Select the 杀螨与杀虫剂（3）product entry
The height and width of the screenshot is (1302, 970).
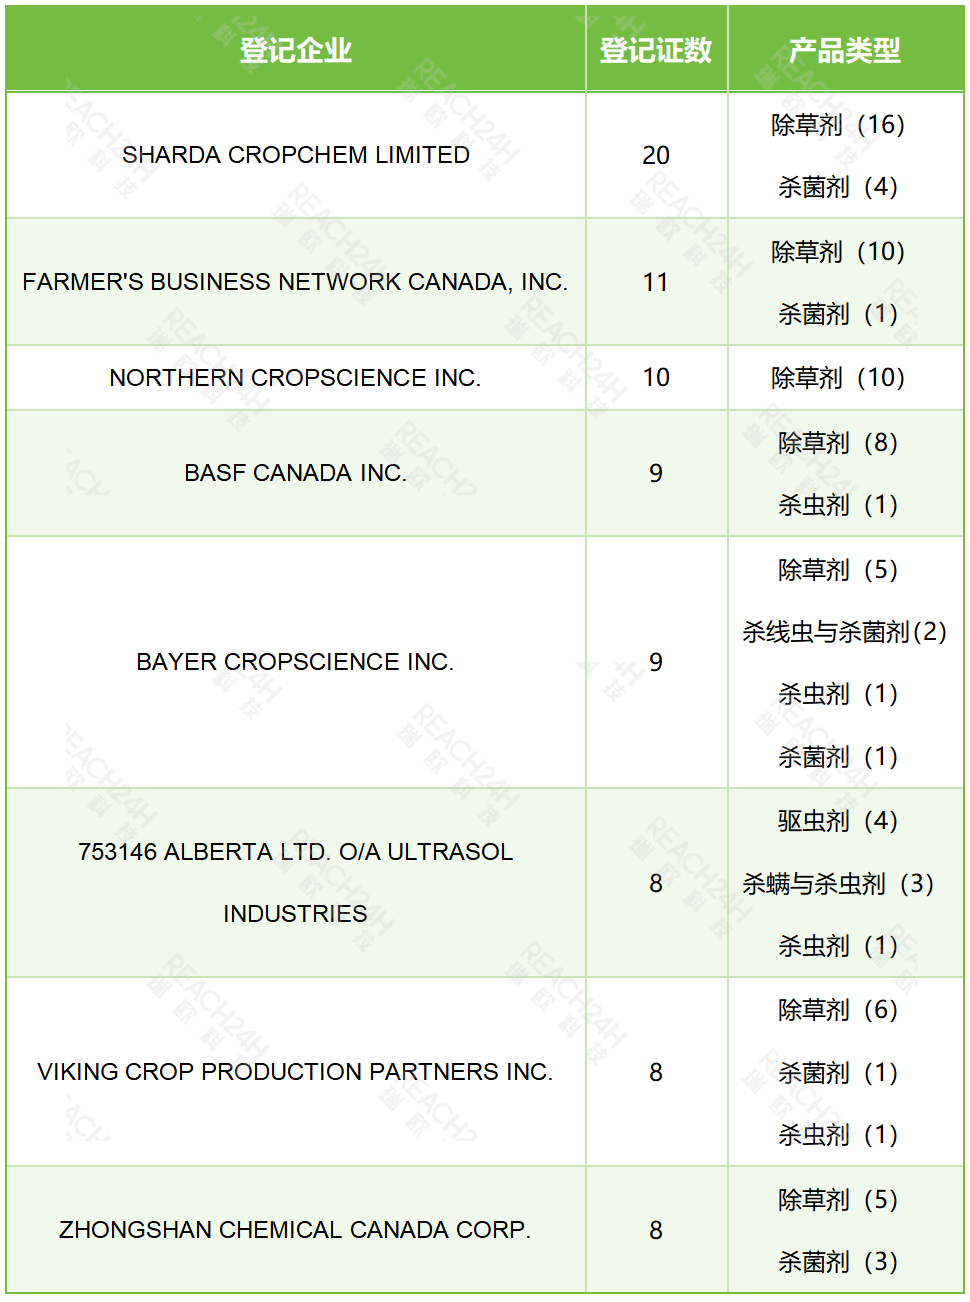pos(838,884)
